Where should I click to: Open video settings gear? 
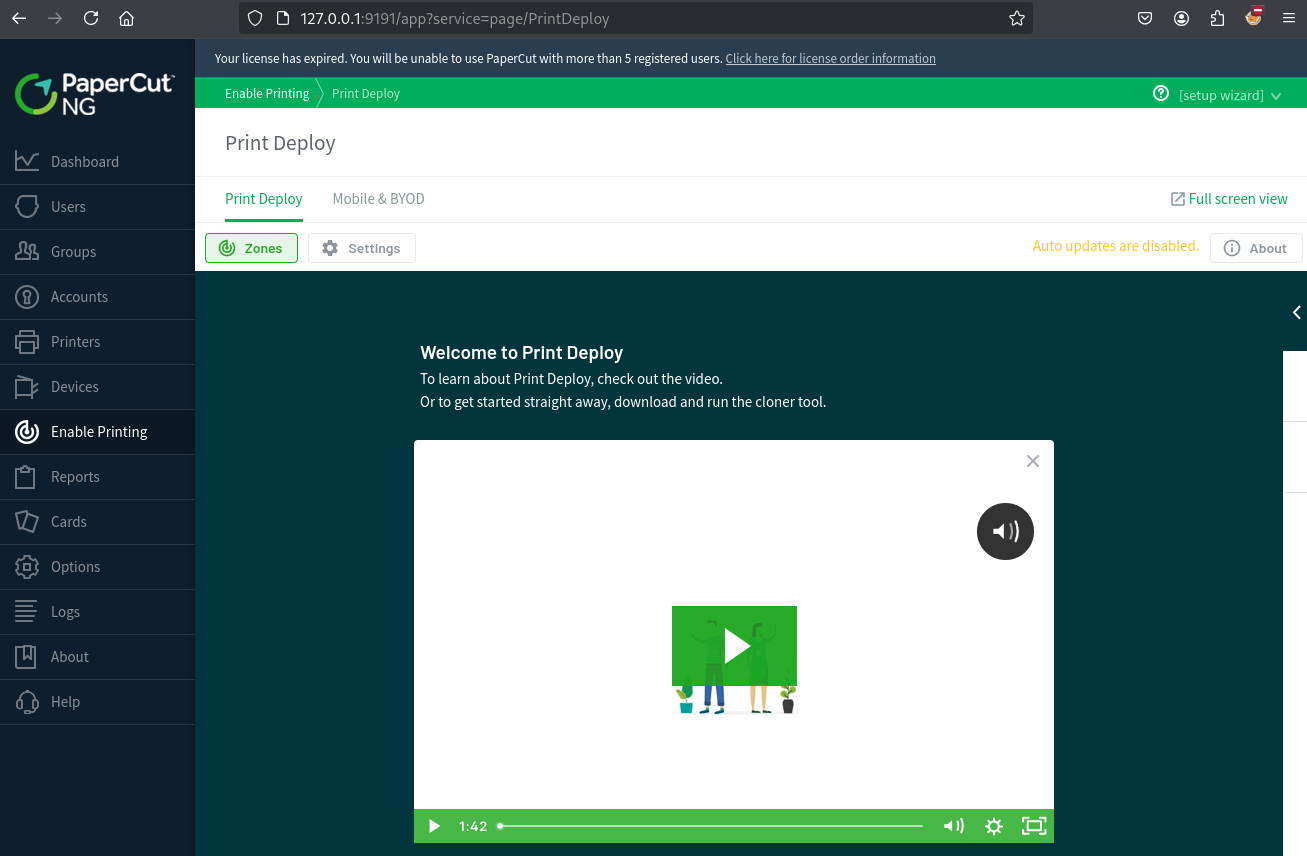click(x=993, y=826)
